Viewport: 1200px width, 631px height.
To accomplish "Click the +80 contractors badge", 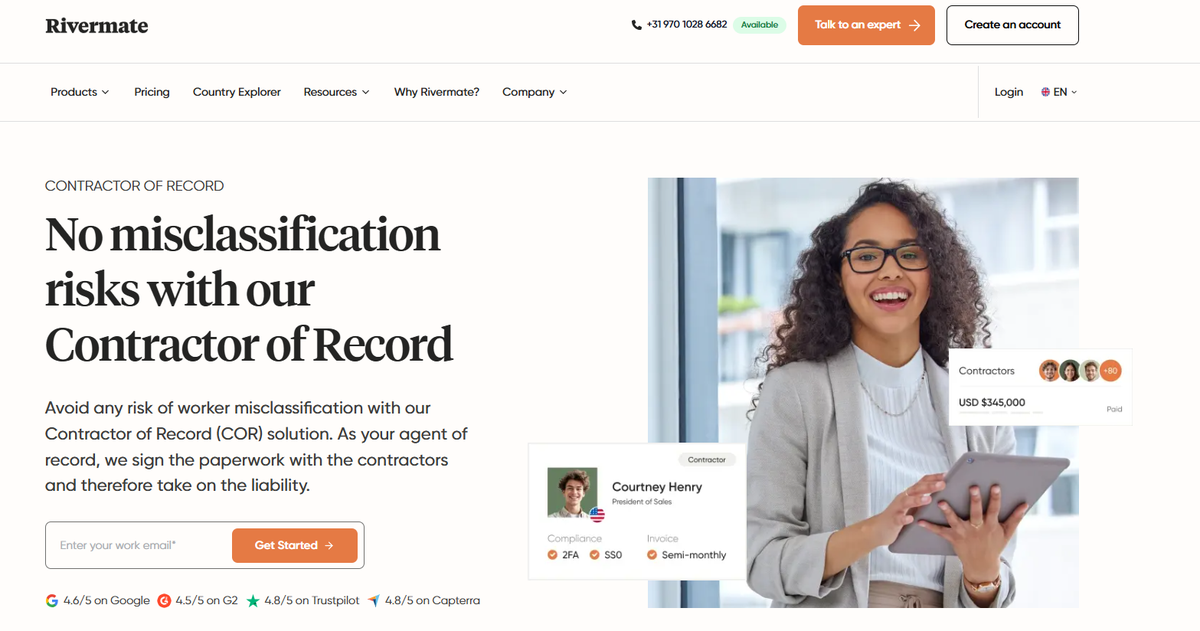I will (1110, 371).
